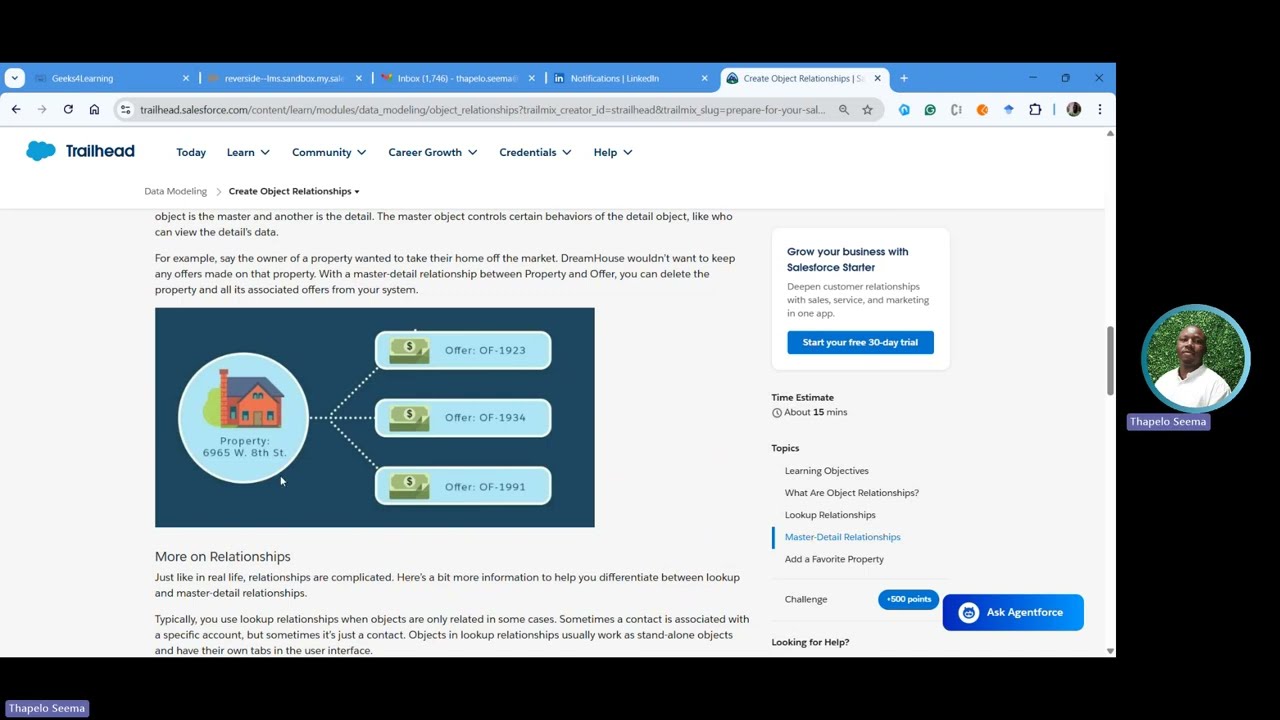Click the Grammarly extension icon
The width and height of the screenshot is (1280, 720).
pos(930,110)
